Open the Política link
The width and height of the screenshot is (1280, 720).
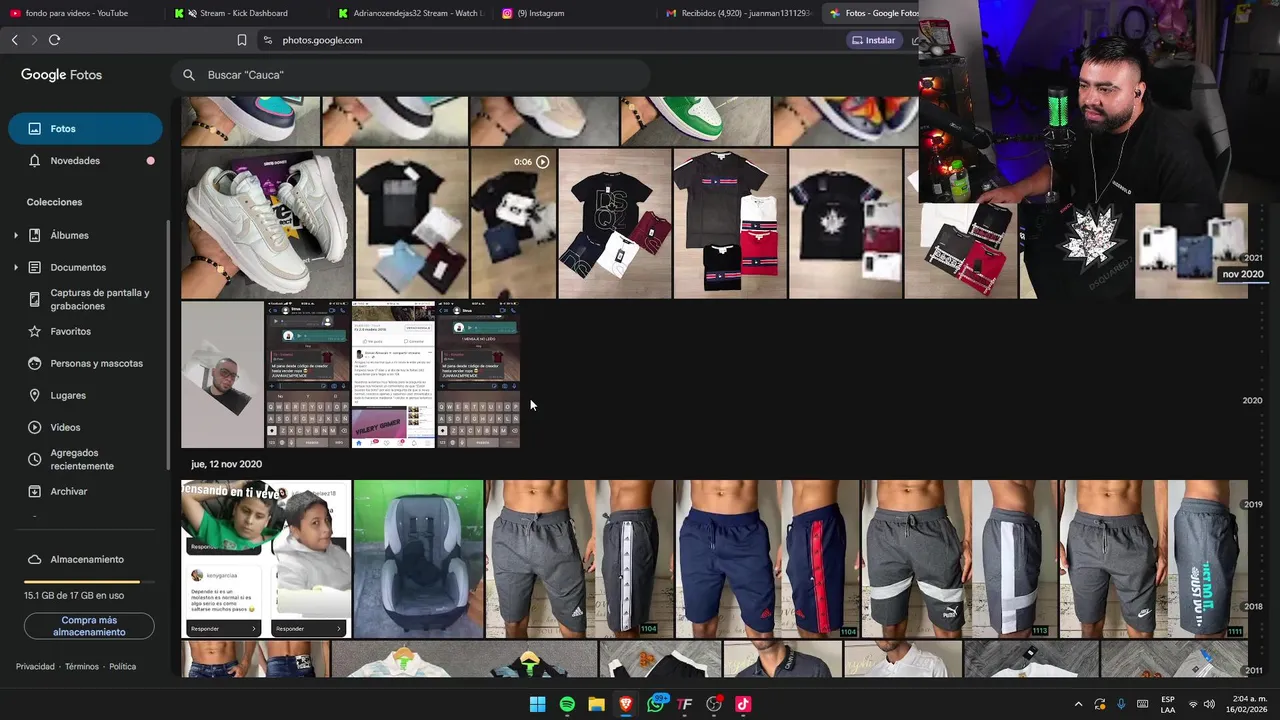tap(122, 667)
